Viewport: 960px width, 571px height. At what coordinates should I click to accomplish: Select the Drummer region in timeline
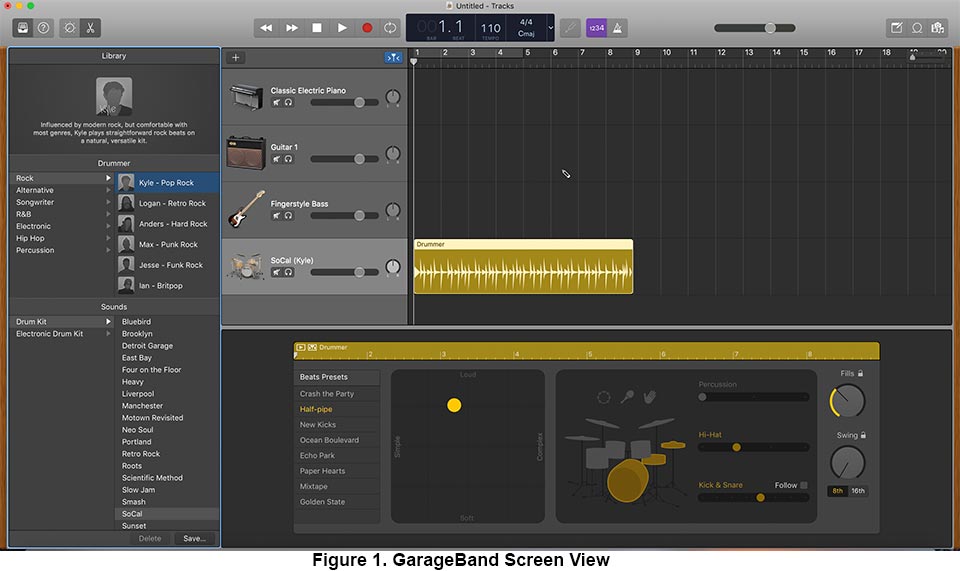point(523,267)
